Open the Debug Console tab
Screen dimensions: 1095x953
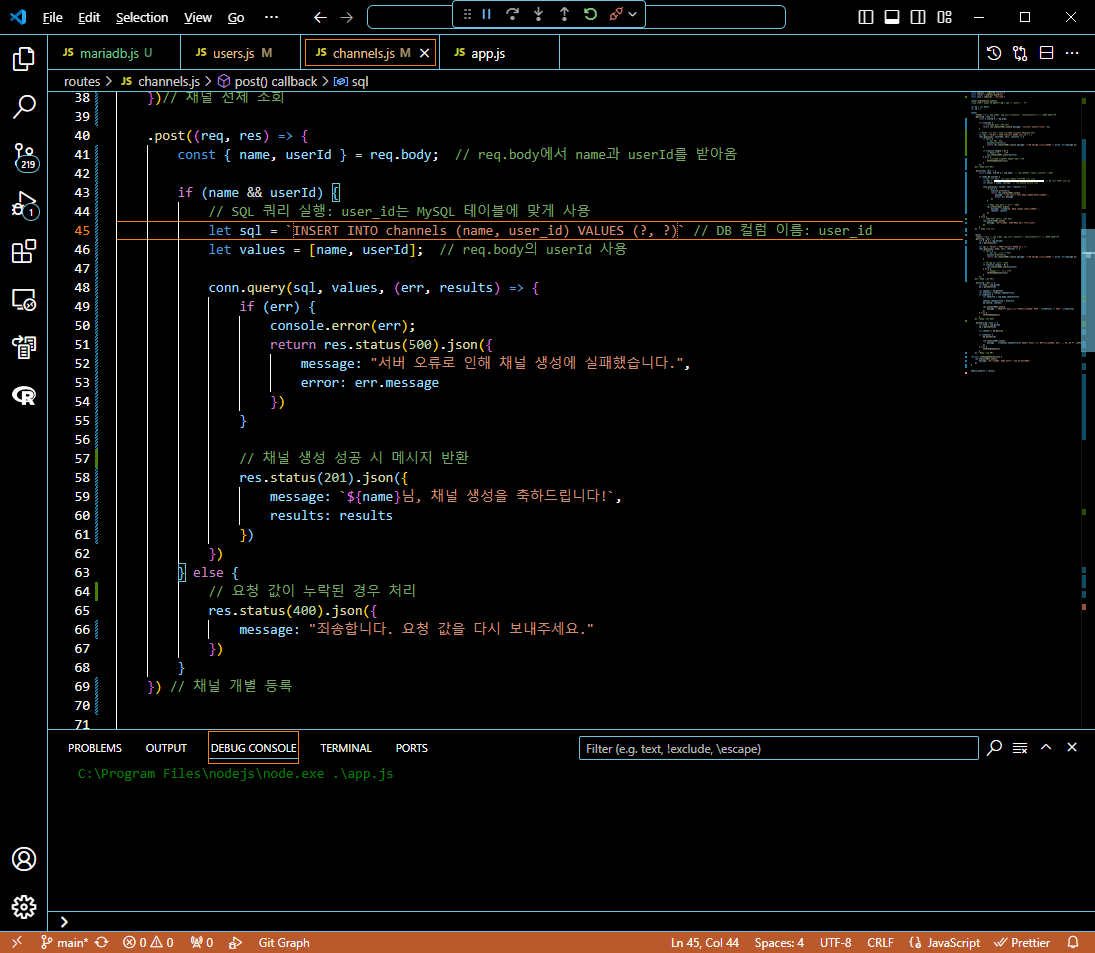pos(253,748)
